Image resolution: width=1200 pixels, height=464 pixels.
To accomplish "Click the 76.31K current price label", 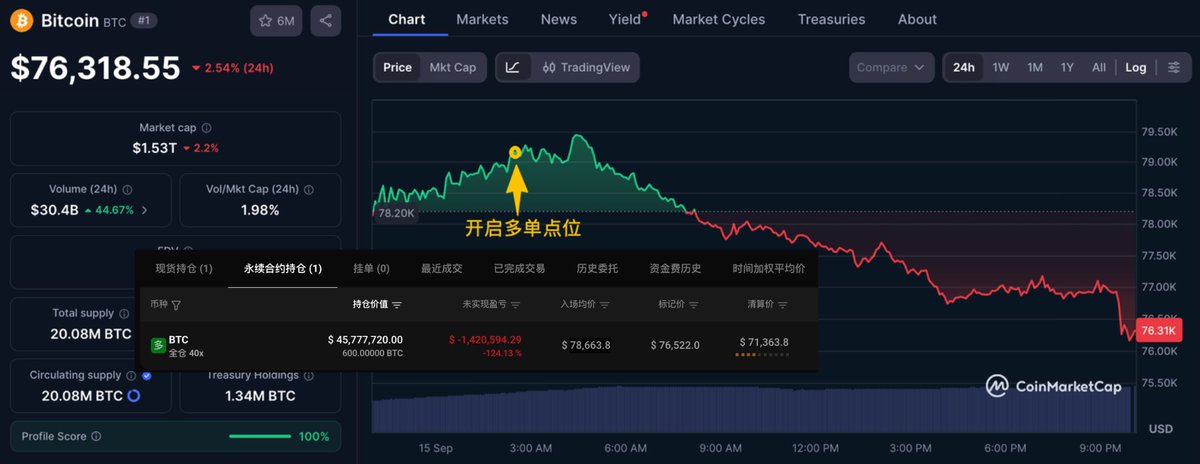I will point(1161,329).
